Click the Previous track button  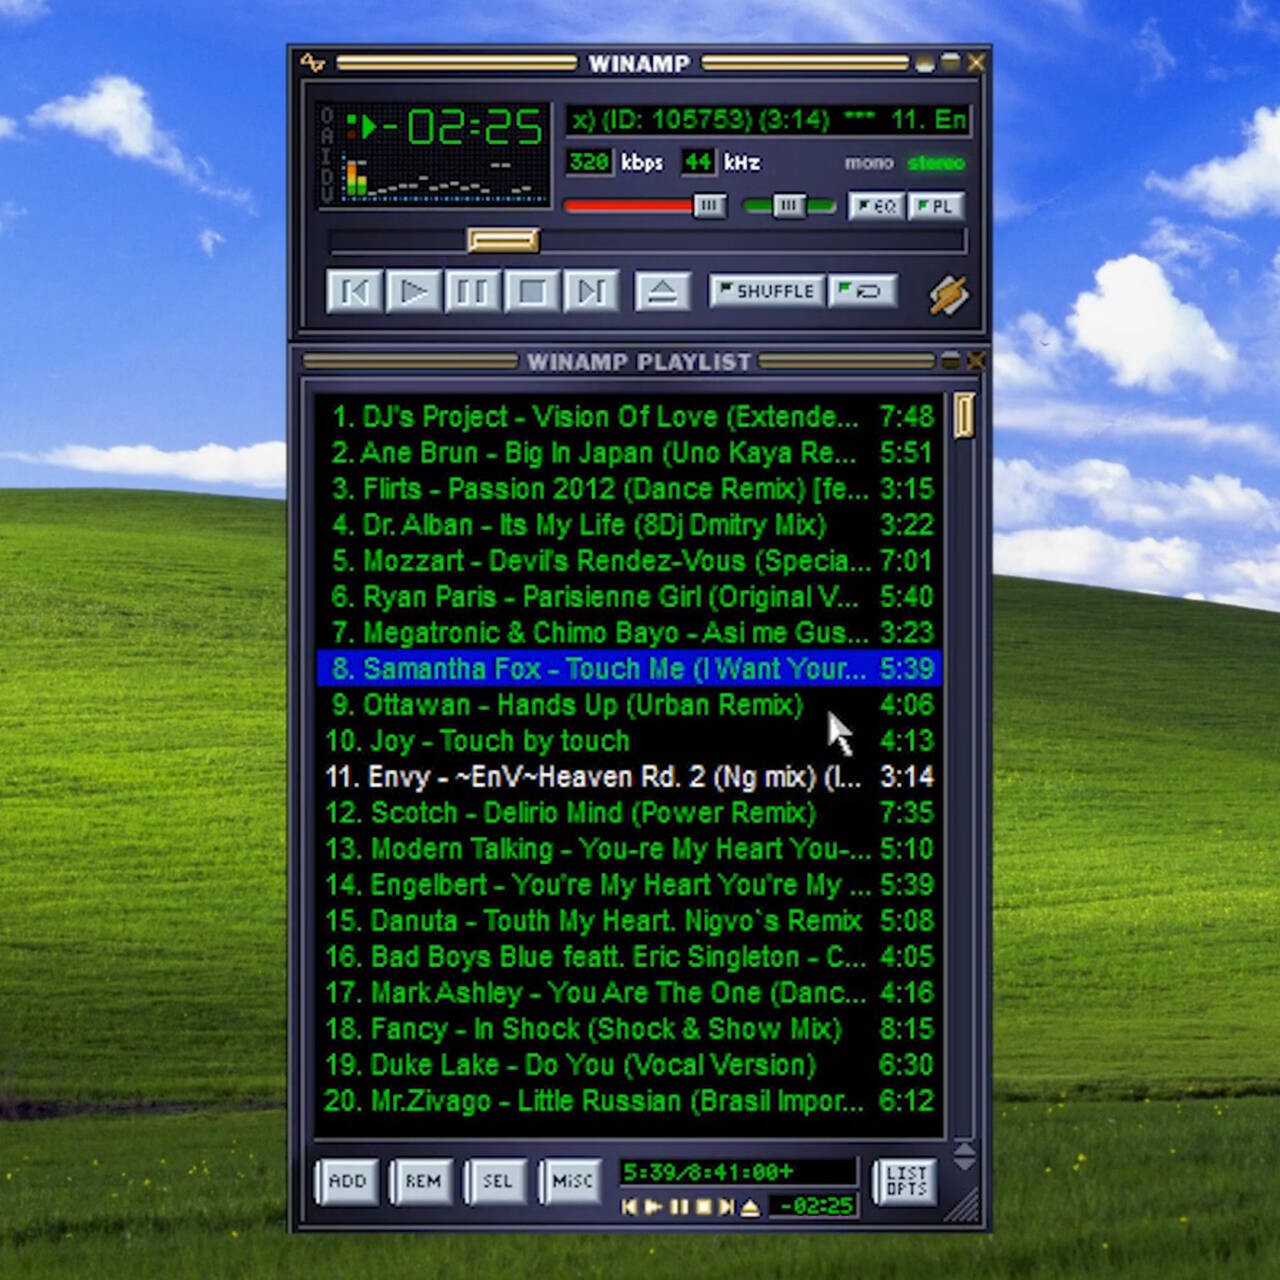(x=355, y=292)
